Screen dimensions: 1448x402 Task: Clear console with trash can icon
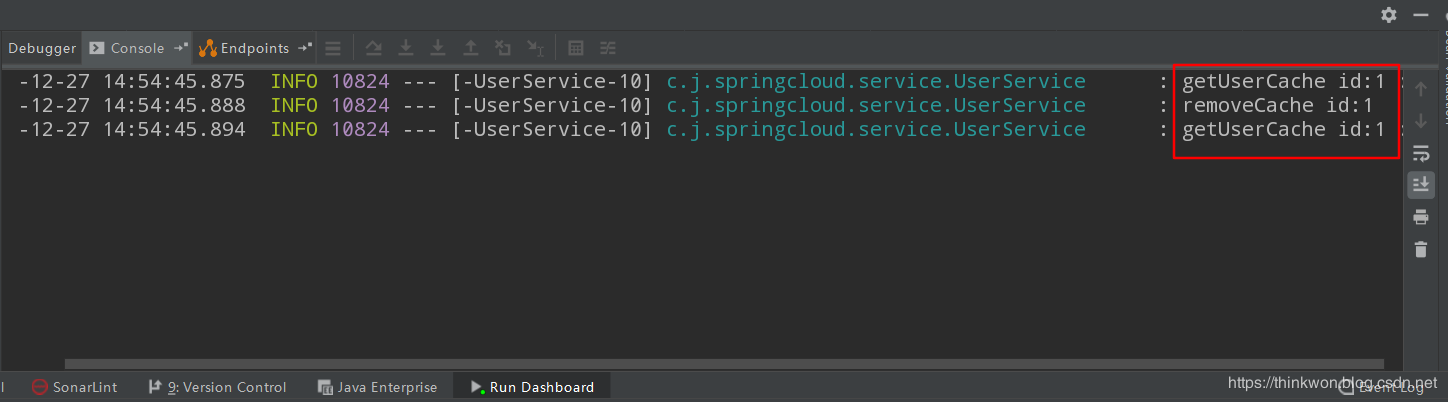tap(1420, 249)
